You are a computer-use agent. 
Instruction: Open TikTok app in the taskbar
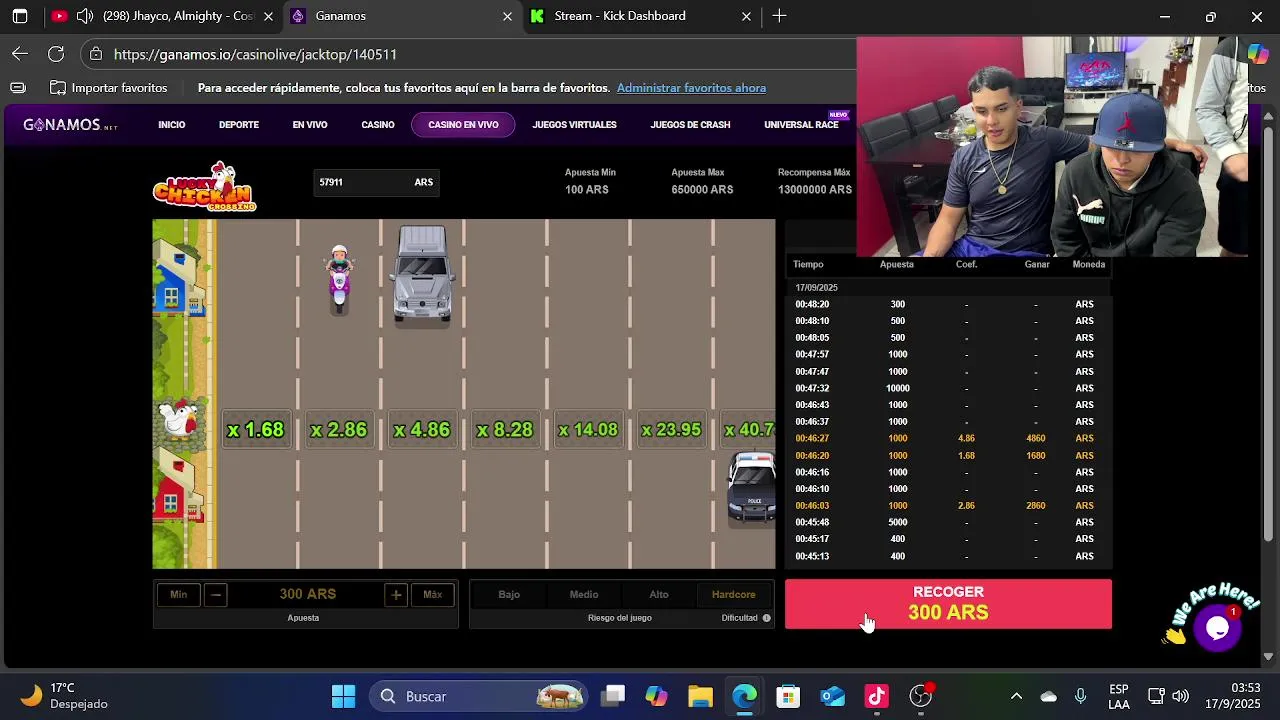click(x=876, y=696)
